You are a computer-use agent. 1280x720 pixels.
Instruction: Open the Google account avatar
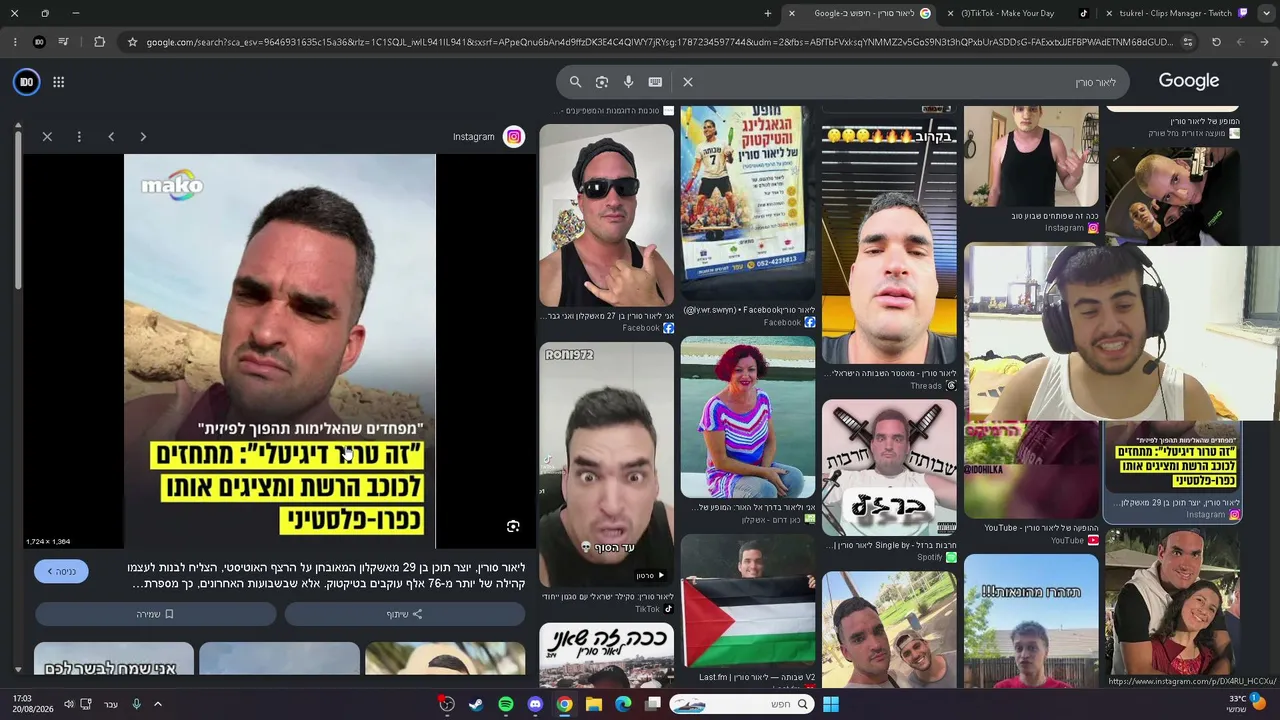pos(27,82)
